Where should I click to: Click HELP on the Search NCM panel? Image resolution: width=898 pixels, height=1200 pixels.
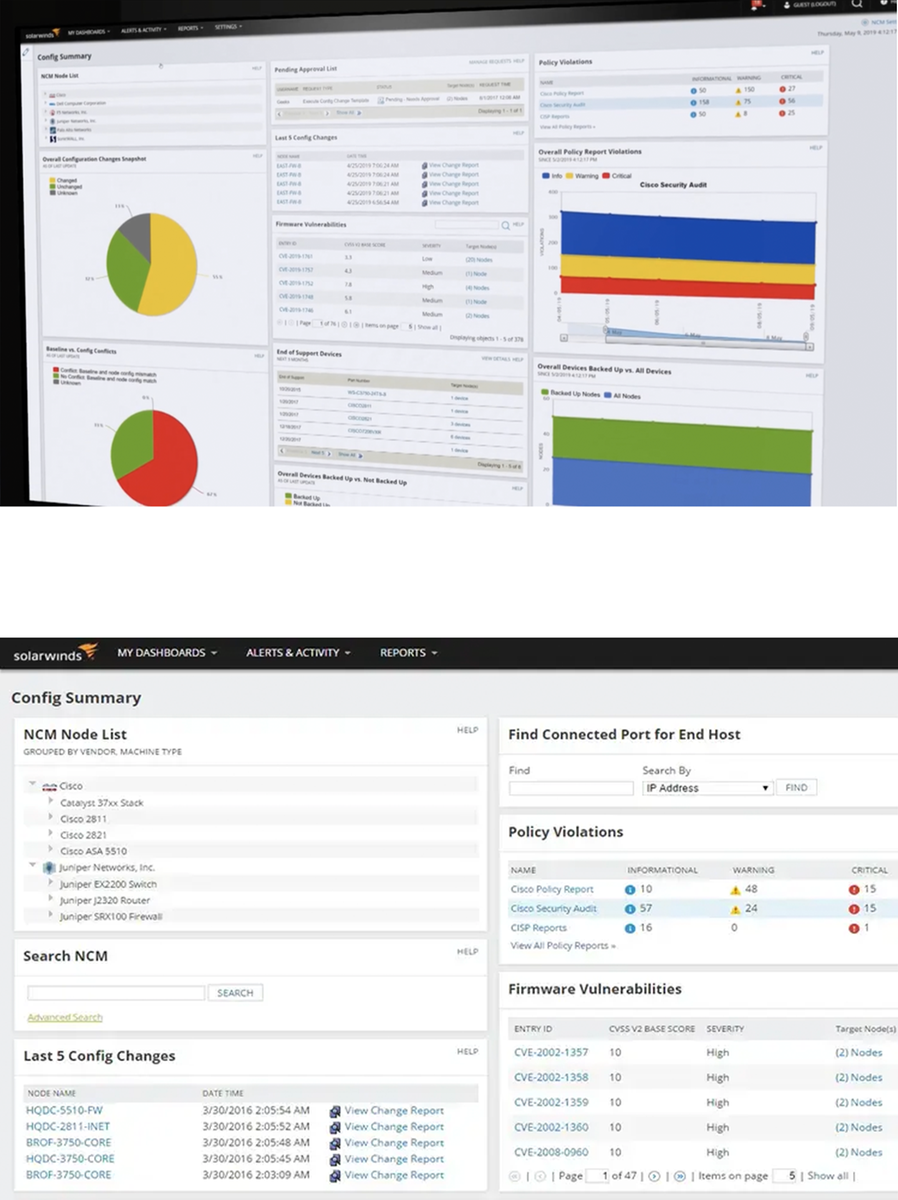click(x=467, y=952)
